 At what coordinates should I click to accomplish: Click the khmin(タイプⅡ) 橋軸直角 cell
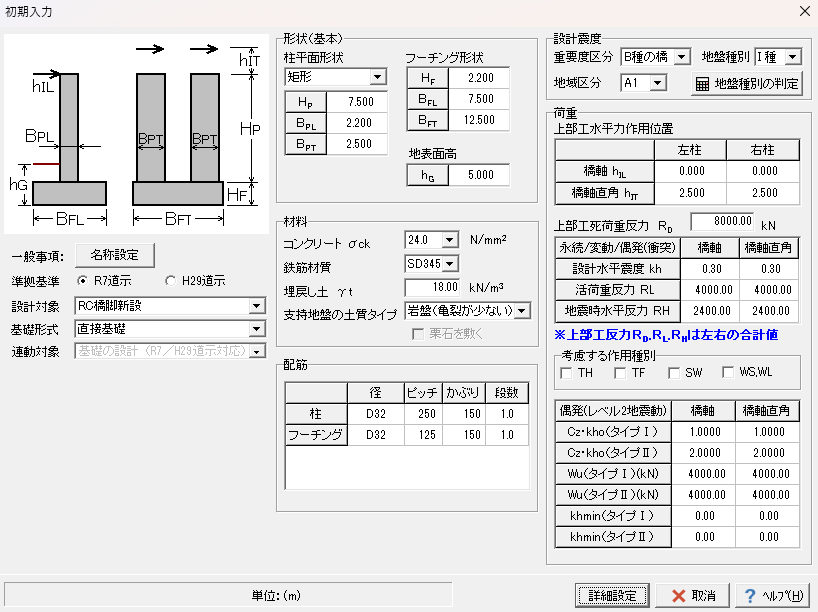tap(767, 537)
